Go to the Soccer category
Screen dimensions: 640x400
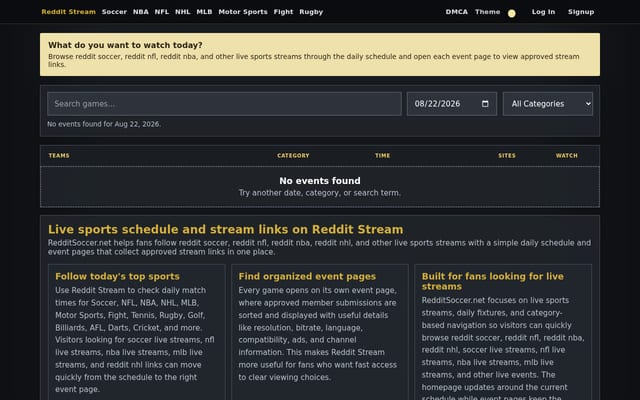(x=114, y=12)
